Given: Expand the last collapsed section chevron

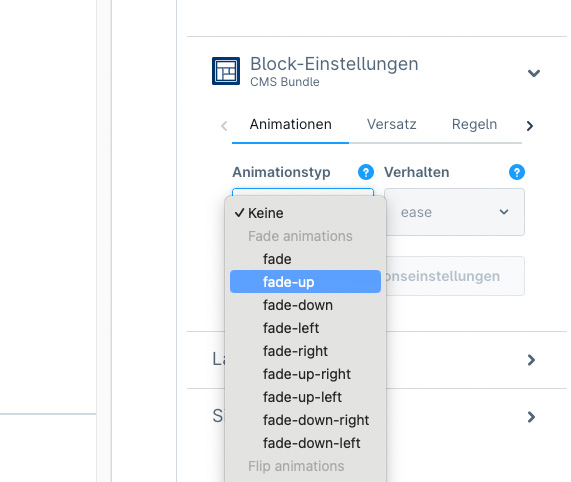Looking at the screenshot, I should tap(531, 417).
